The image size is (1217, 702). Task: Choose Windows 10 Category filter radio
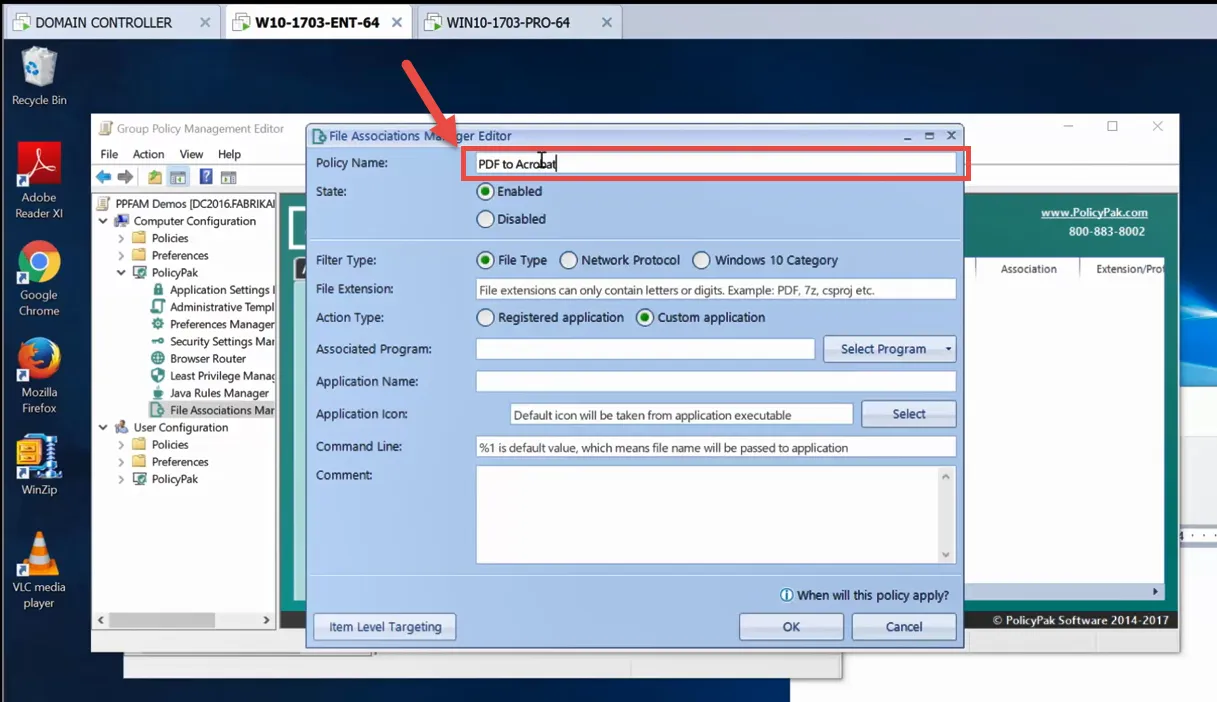pos(701,260)
